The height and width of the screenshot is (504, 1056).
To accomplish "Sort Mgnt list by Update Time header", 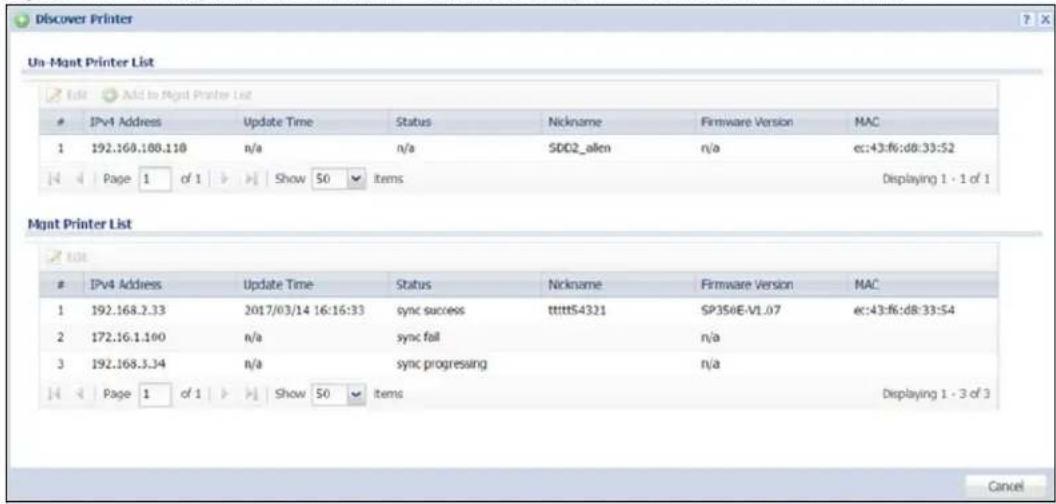I will point(311,285).
